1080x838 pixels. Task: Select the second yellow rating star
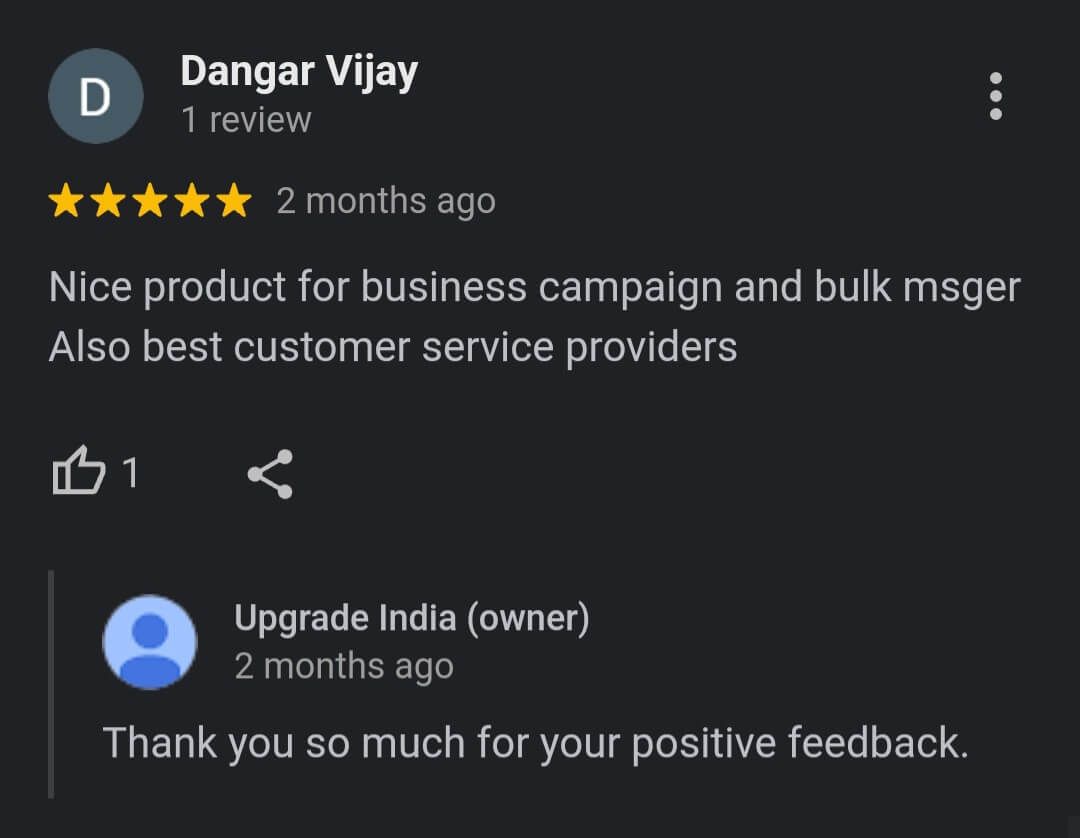[108, 200]
